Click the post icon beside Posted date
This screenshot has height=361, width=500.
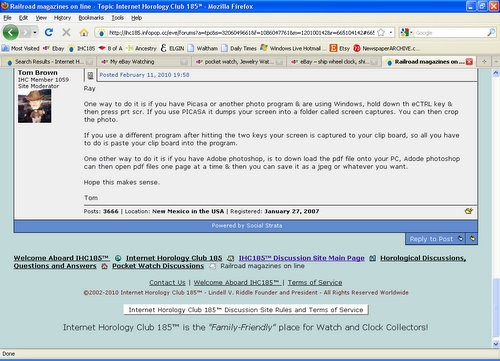(90, 76)
